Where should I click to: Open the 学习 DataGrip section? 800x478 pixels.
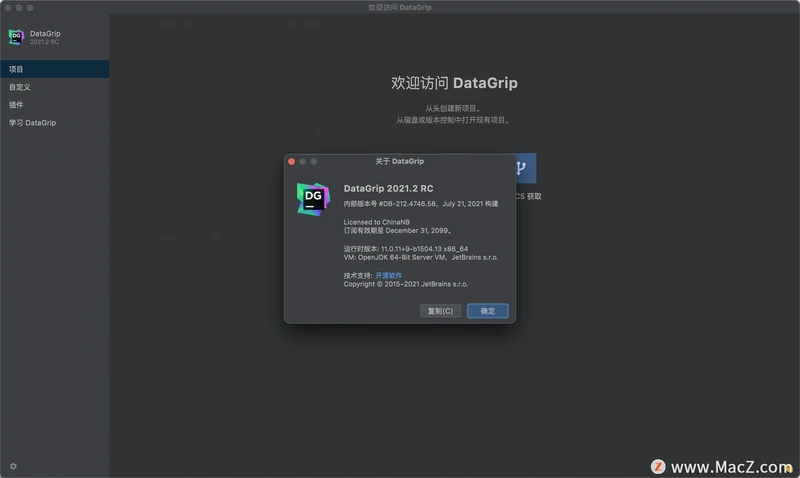pos(54,122)
